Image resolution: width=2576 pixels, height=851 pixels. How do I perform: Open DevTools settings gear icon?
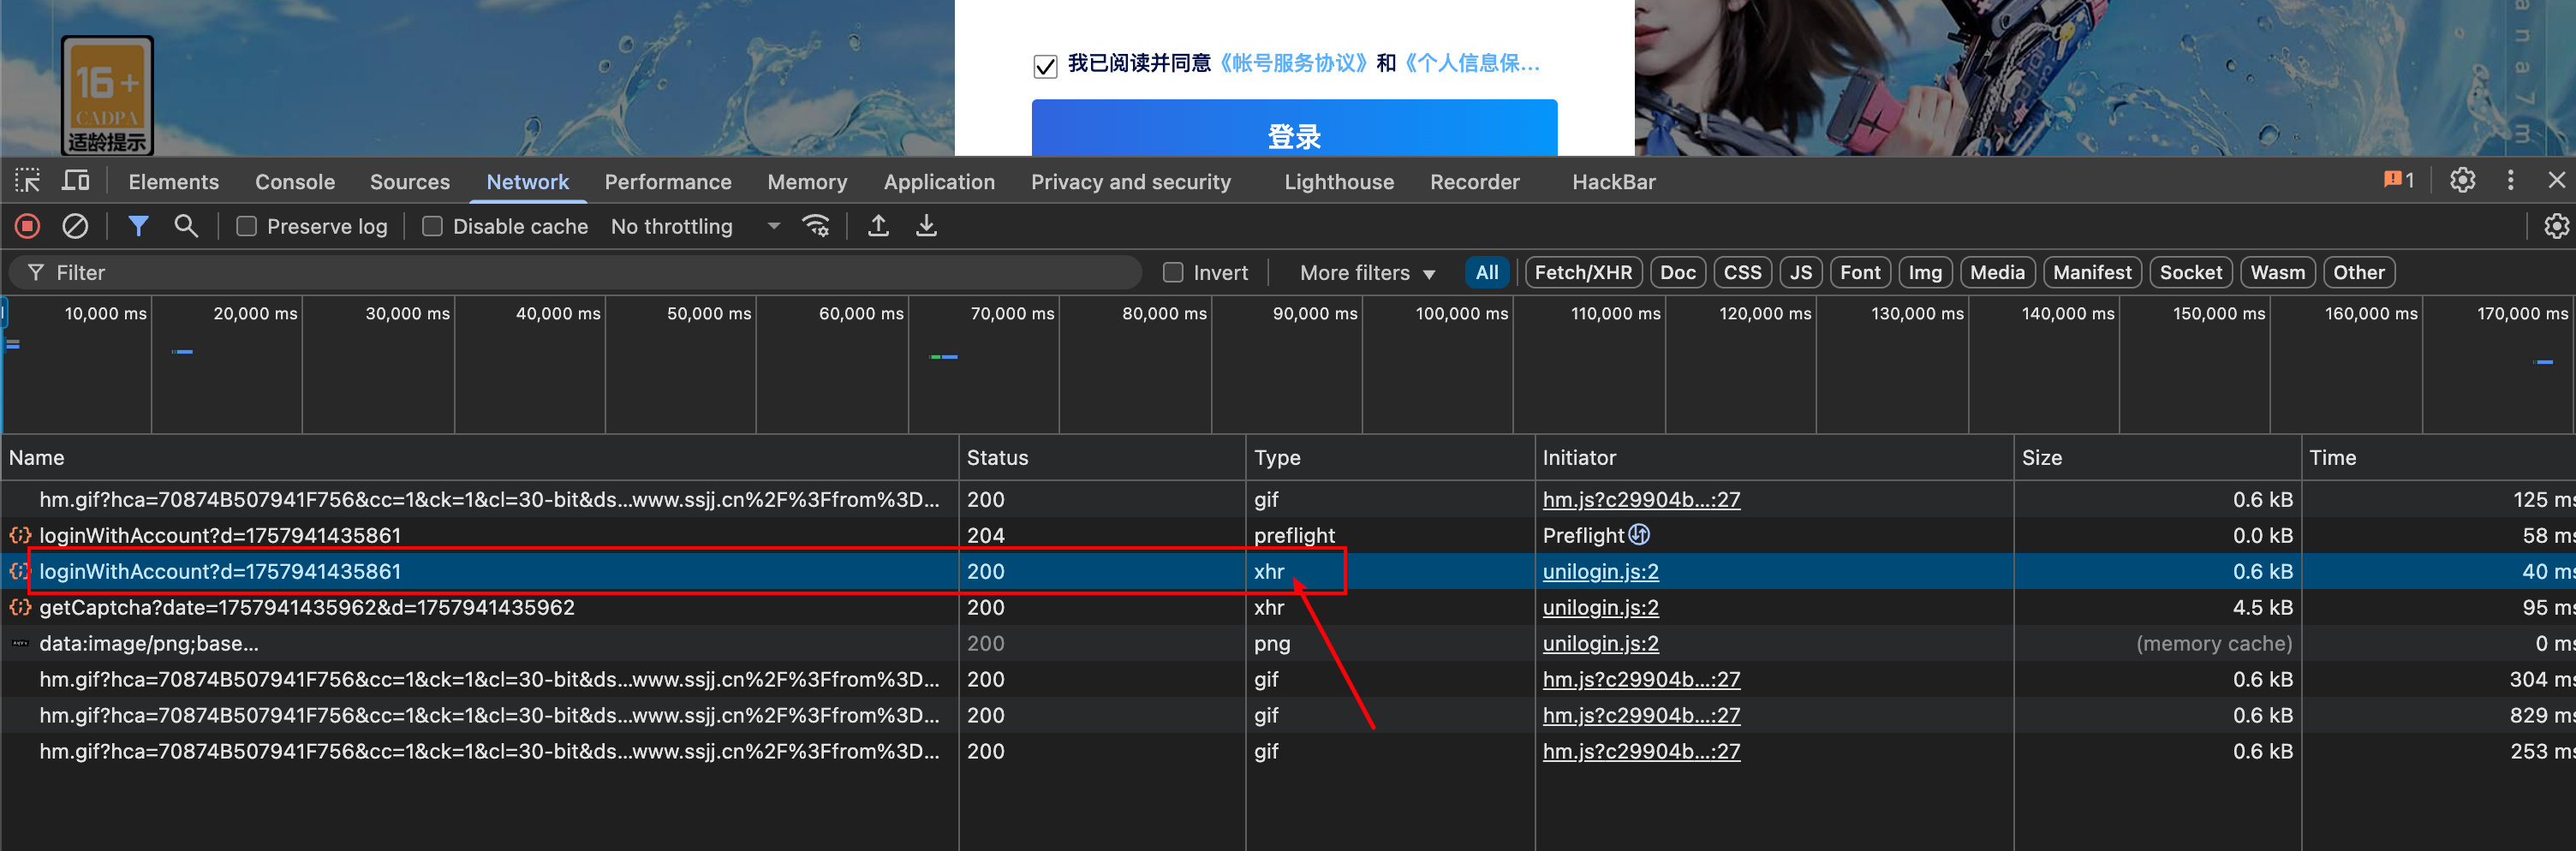point(2462,180)
